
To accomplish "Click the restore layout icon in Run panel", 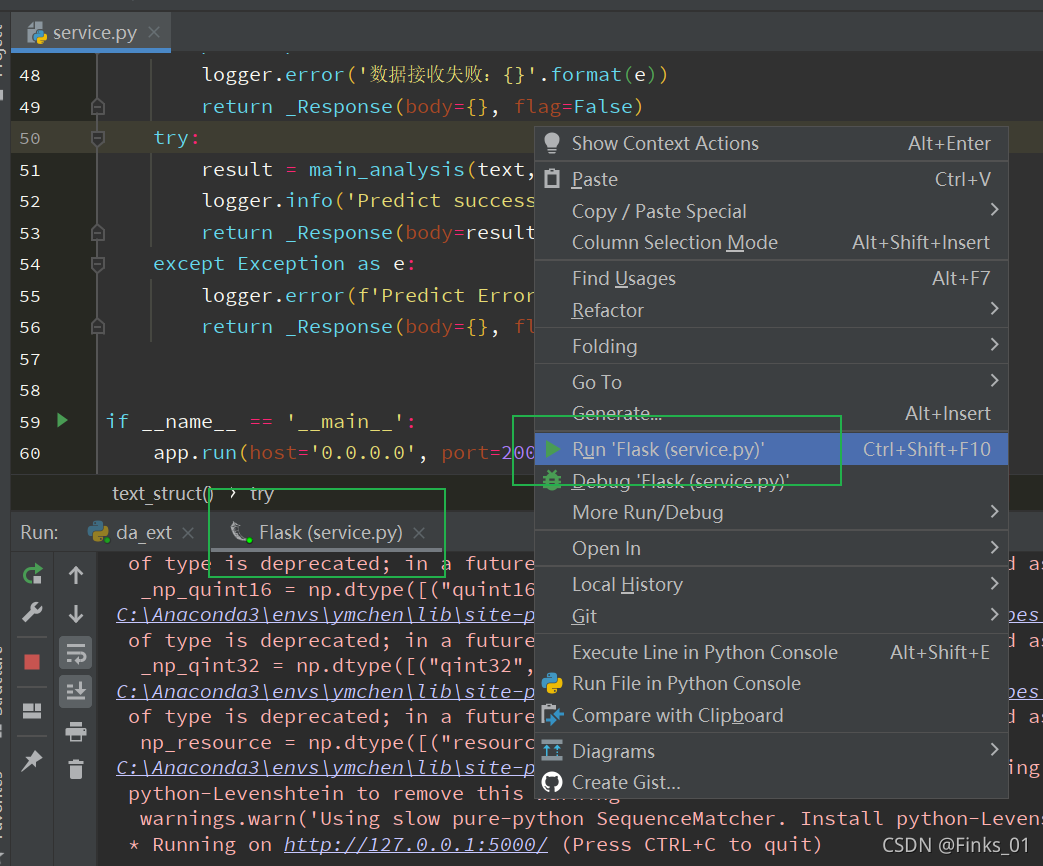I will click(x=32, y=711).
